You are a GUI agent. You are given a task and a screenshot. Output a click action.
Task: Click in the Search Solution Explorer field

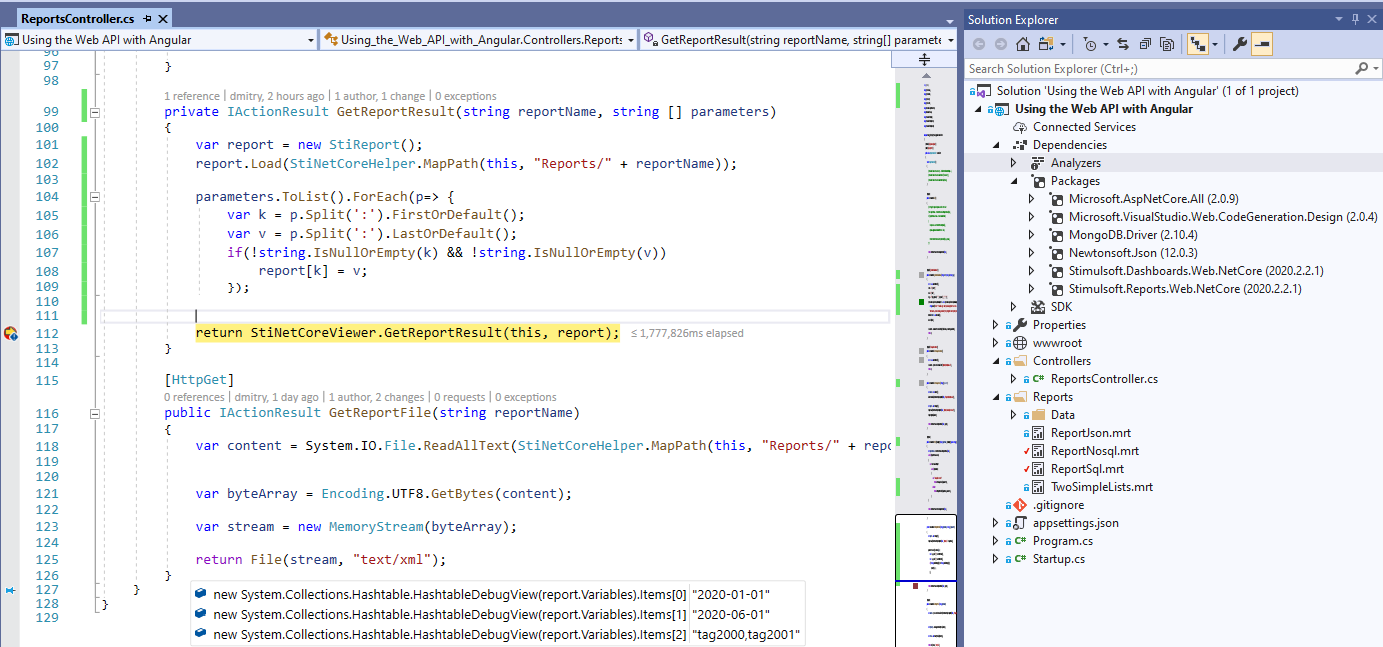point(1158,68)
